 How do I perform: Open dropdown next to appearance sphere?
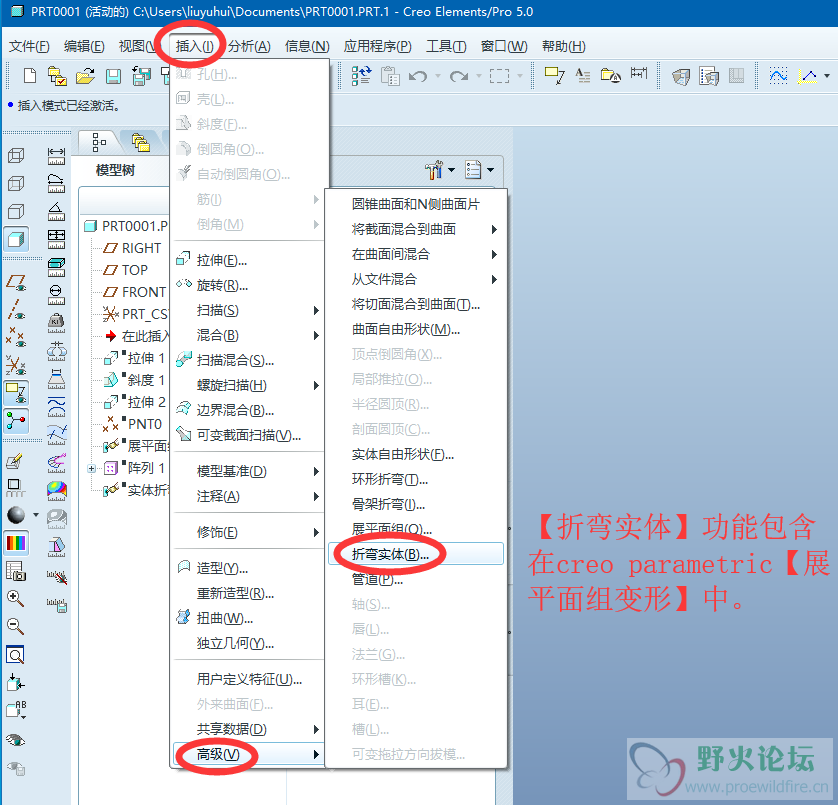(36, 515)
